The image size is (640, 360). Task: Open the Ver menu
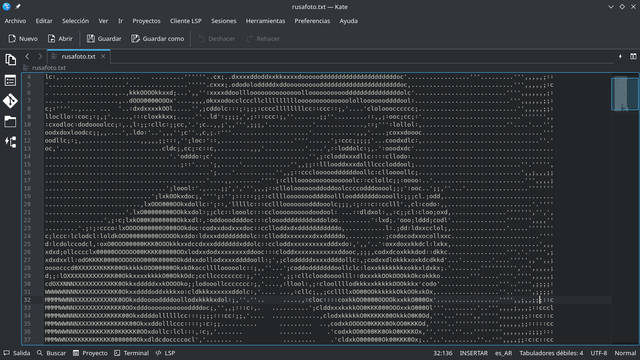[103, 21]
